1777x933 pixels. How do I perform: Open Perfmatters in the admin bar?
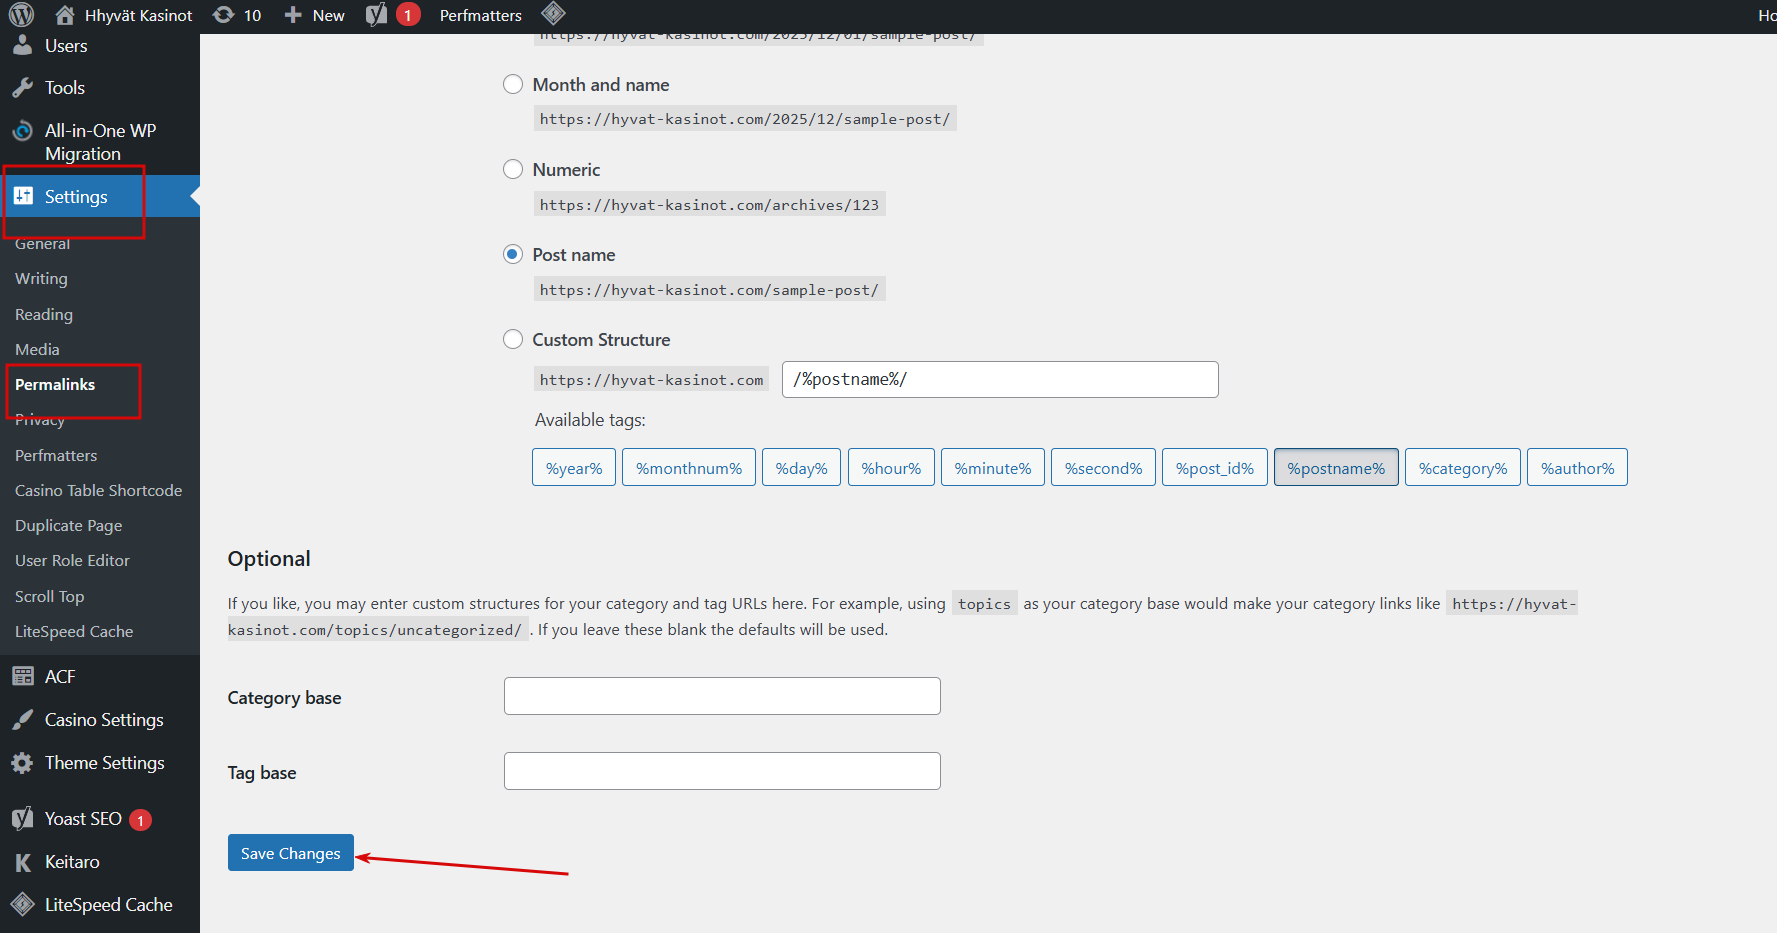click(481, 15)
